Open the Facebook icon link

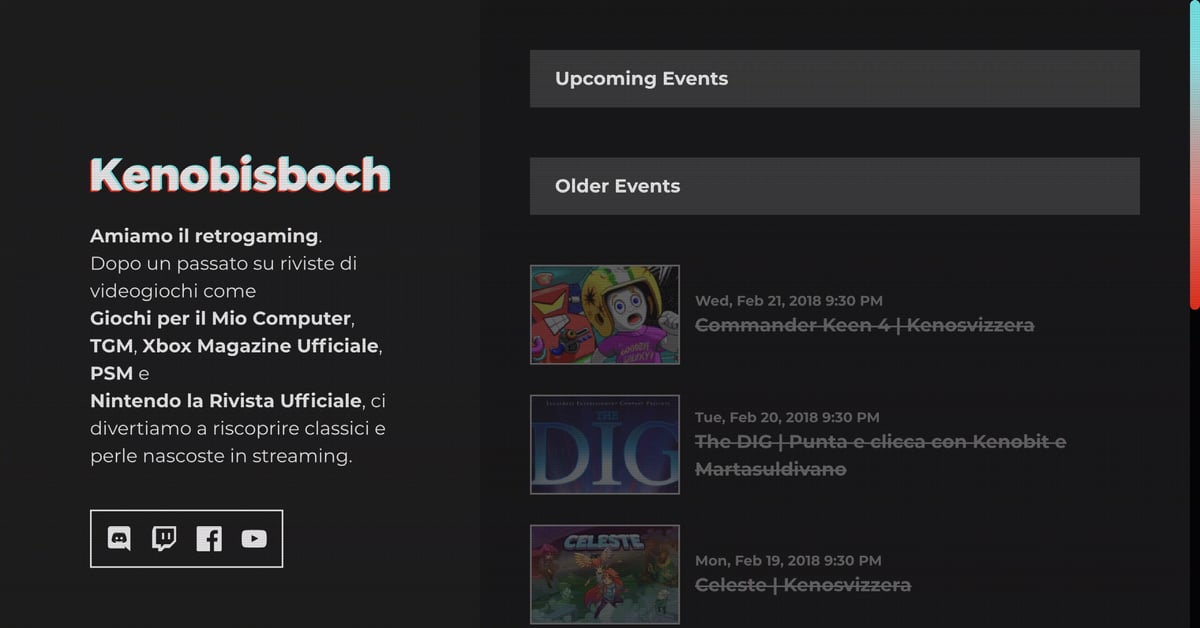(209, 539)
